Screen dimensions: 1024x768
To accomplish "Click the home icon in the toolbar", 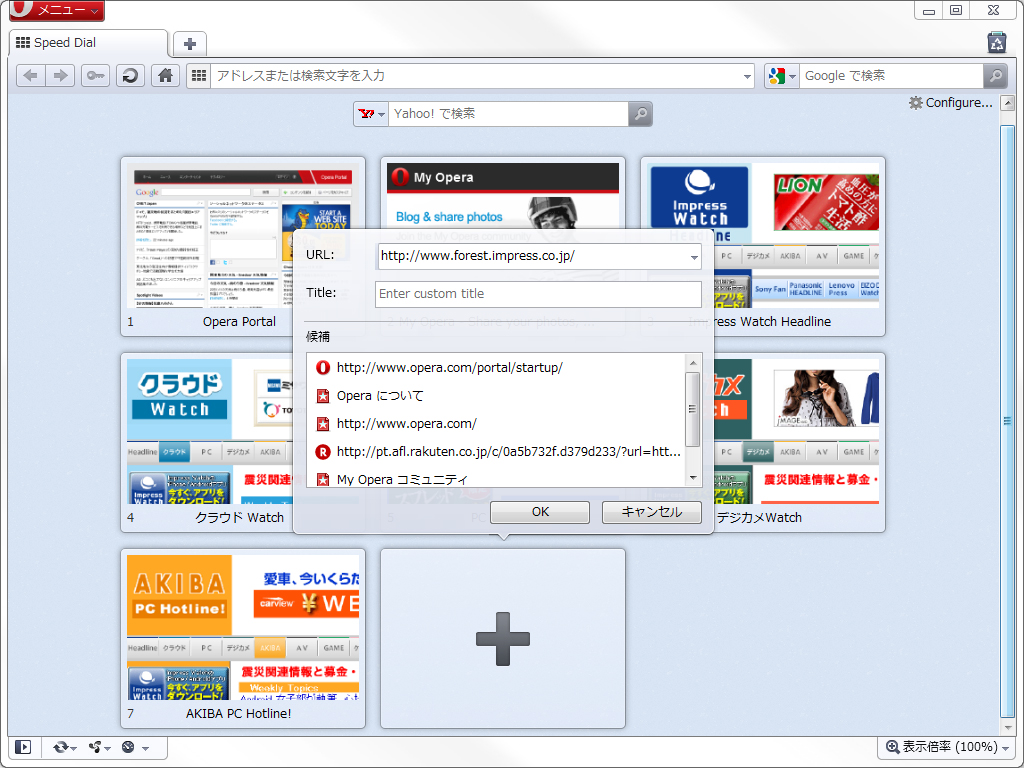I will click(x=165, y=75).
